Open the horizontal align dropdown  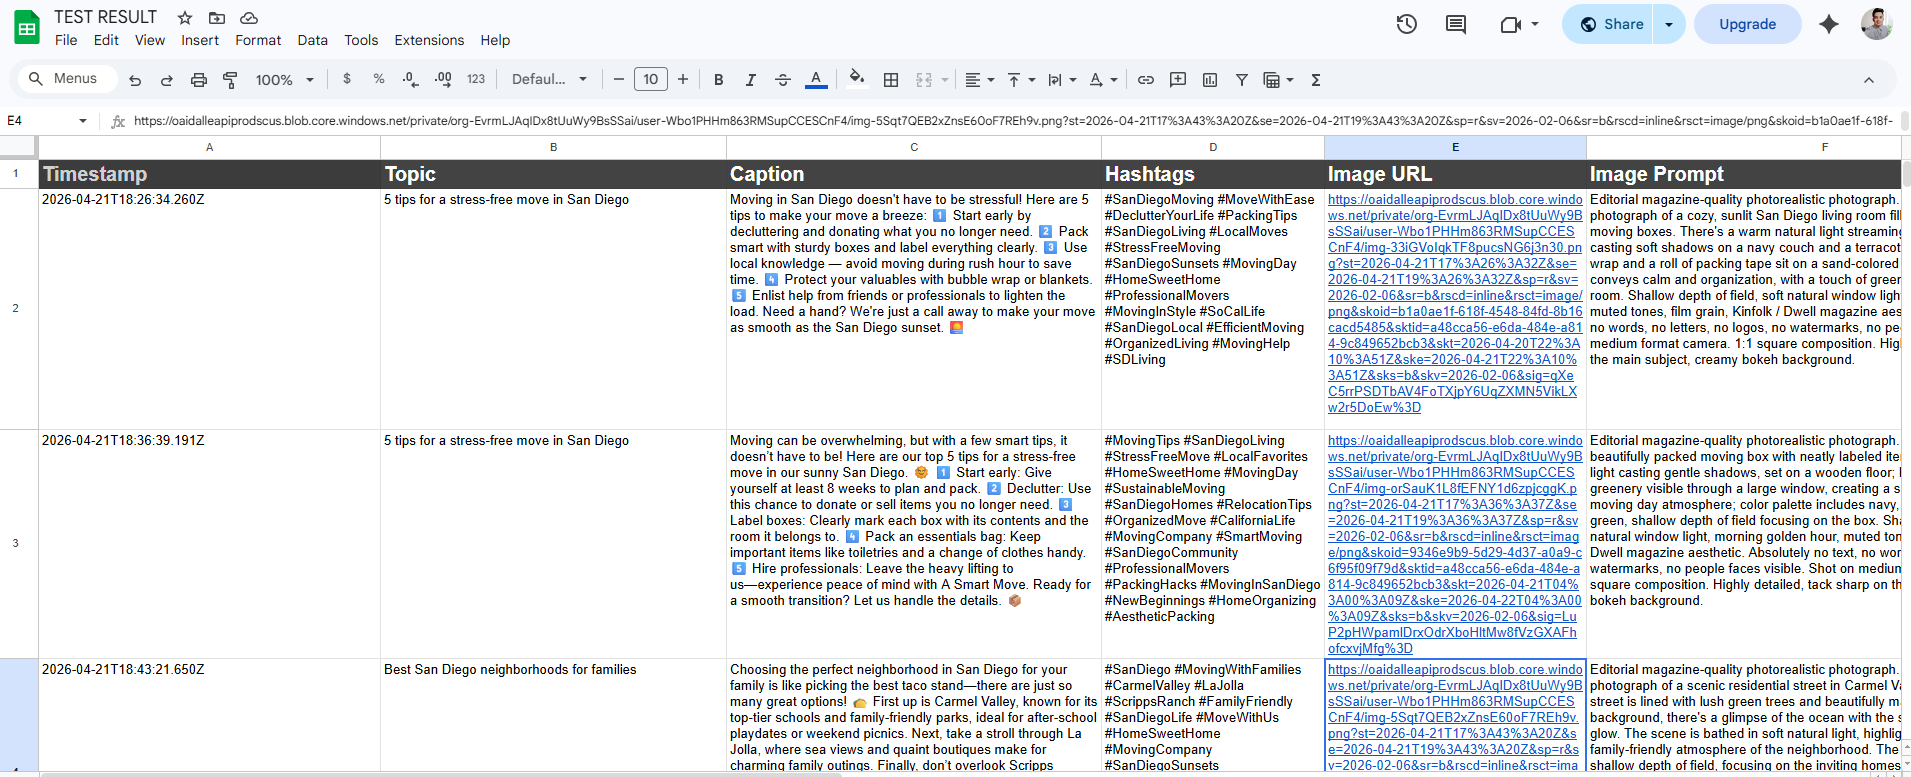(x=979, y=79)
